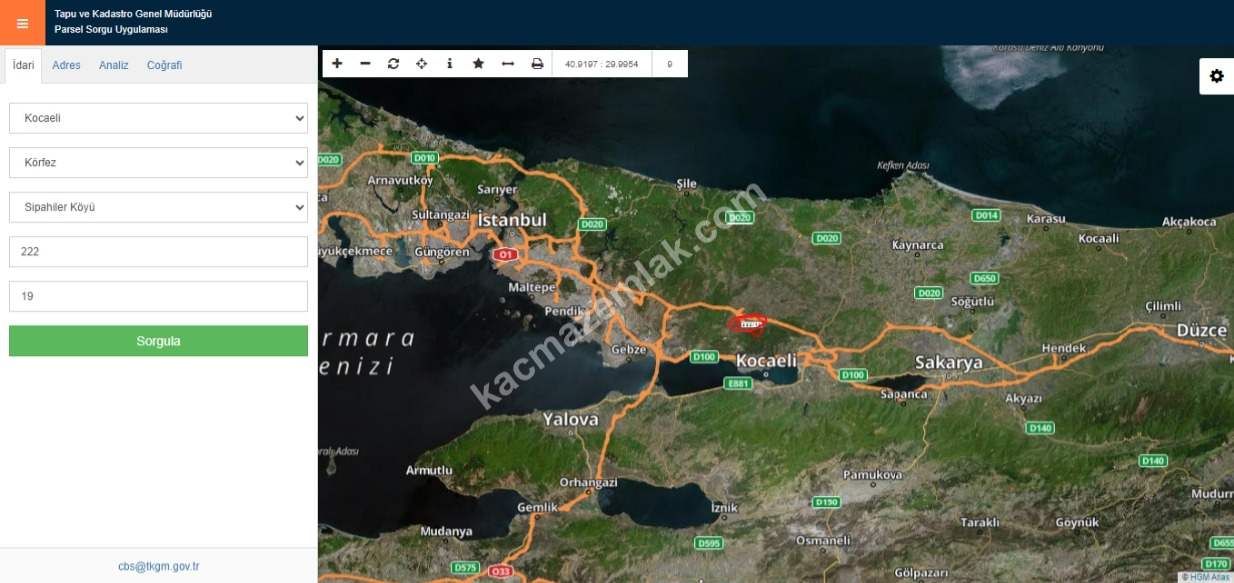This screenshot has width=1234, height=583.
Task: Select the distance measure arrow tool
Action: click(x=507, y=64)
